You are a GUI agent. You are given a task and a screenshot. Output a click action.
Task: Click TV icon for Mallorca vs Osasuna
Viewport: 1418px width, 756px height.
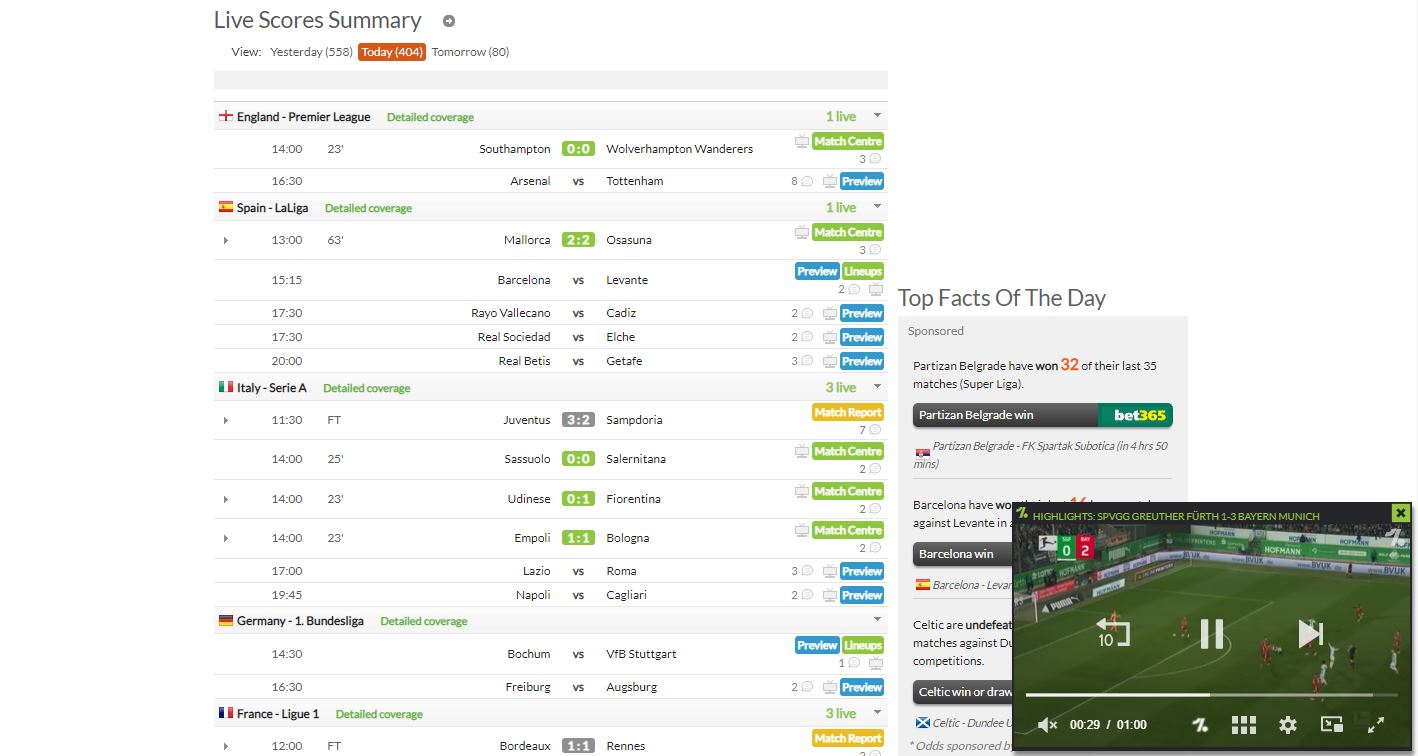[x=802, y=233]
